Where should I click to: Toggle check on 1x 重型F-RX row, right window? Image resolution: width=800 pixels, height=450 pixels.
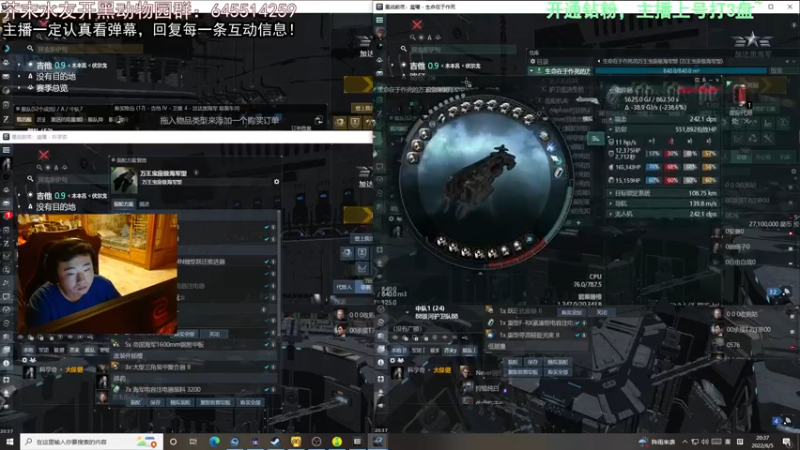[x=578, y=323]
